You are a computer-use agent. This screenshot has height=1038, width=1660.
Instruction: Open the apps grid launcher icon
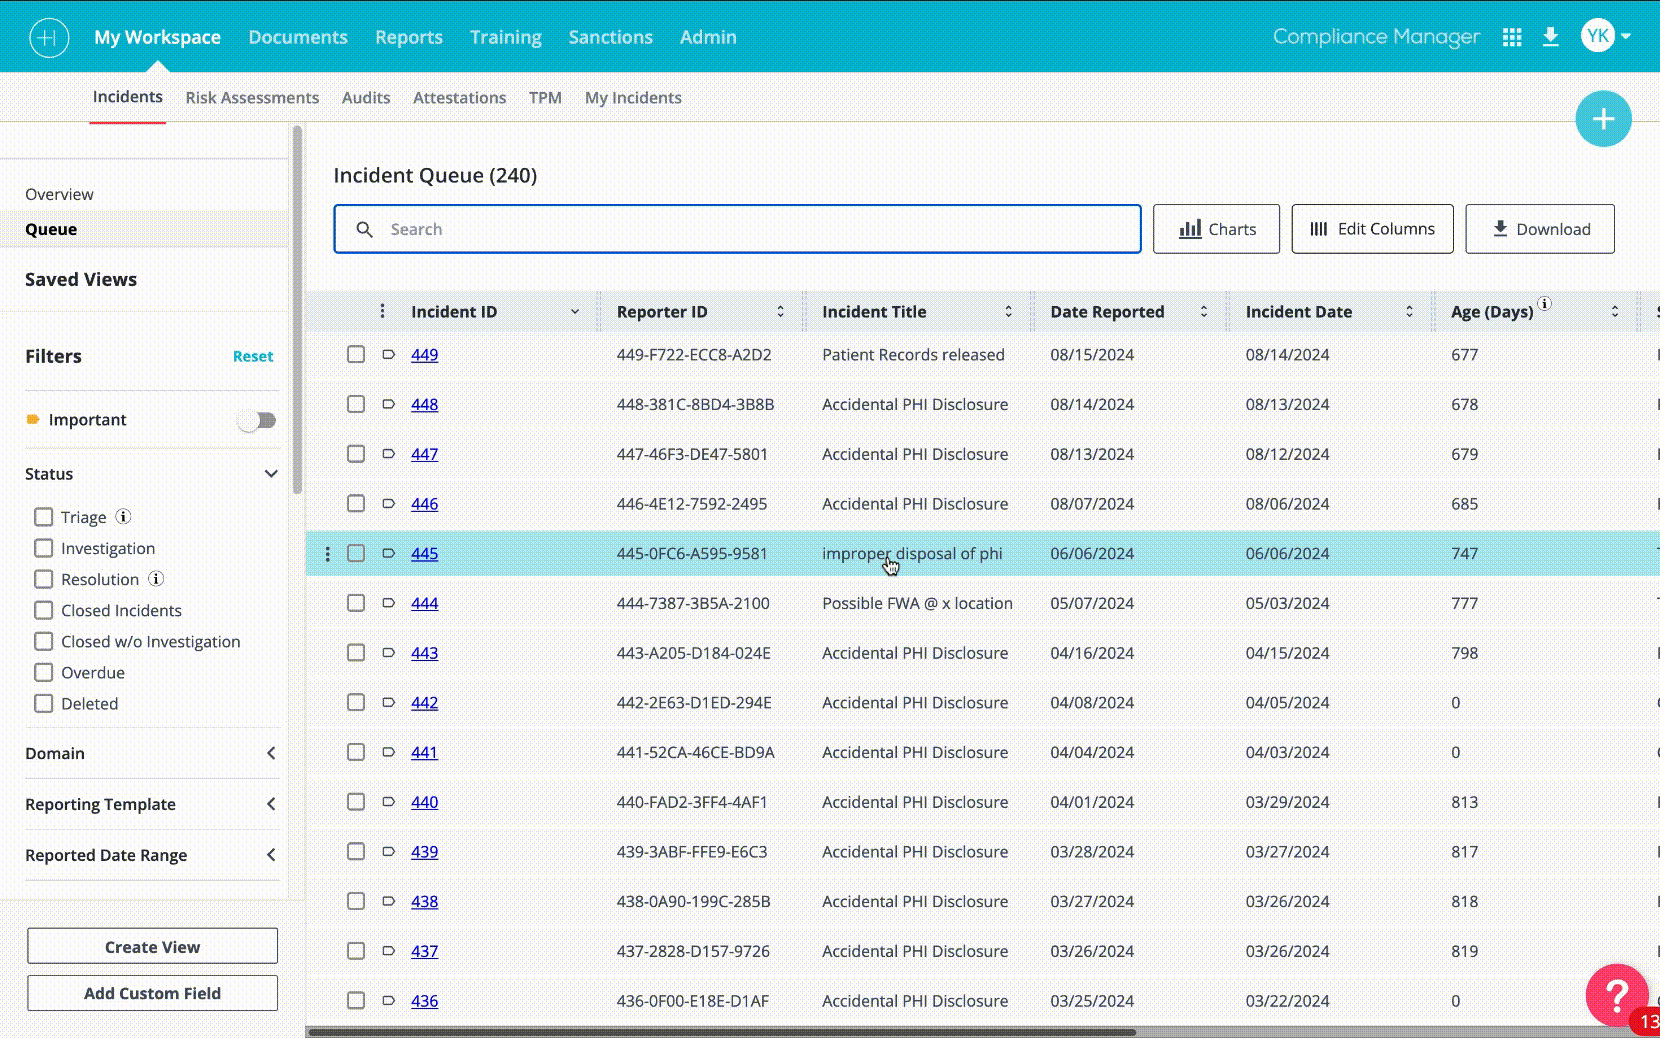(1512, 37)
